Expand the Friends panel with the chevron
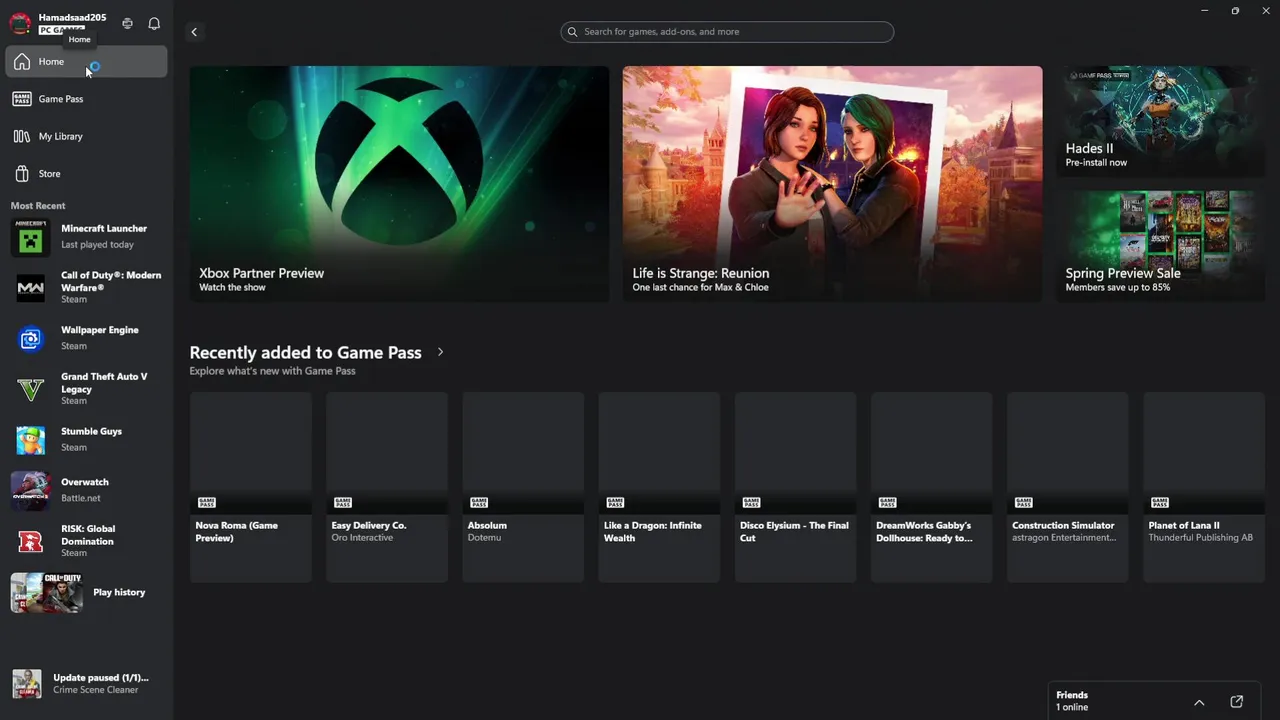The width and height of the screenshot is (1280, 720). [1199, 702]
